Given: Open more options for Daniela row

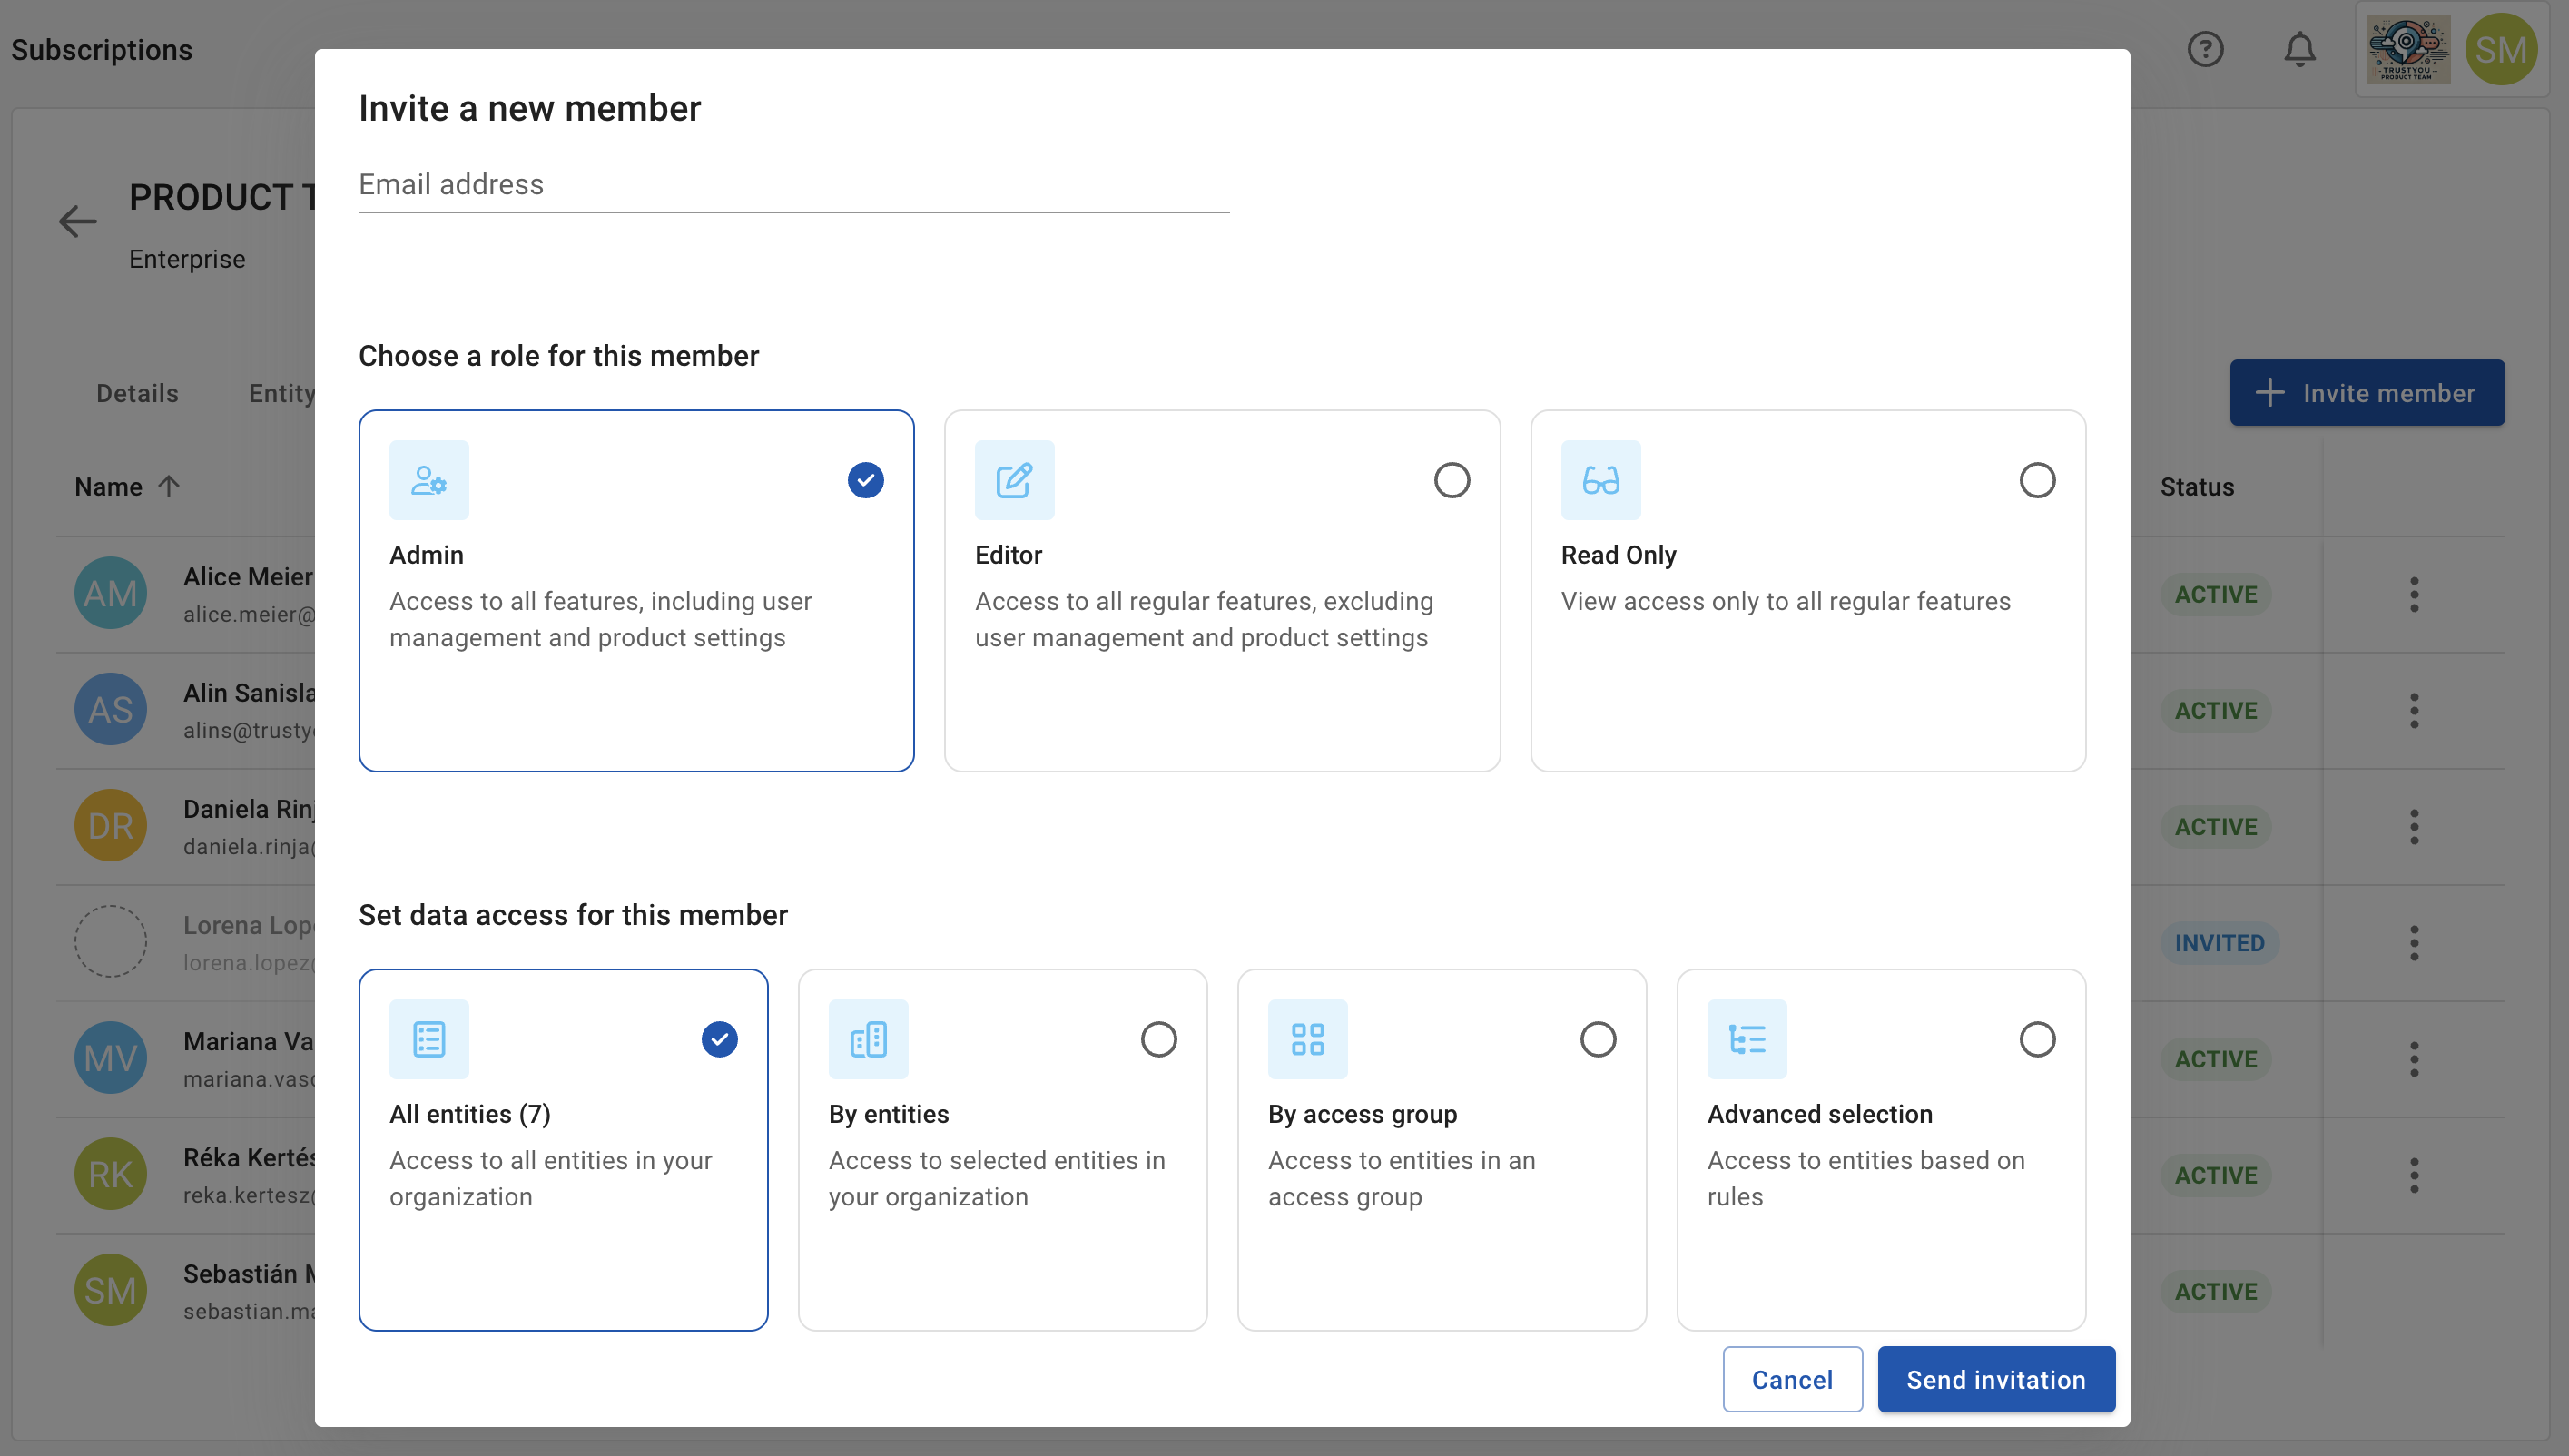Looking at the screenshot, I should pyautogui.click(x=2414, y=826).
